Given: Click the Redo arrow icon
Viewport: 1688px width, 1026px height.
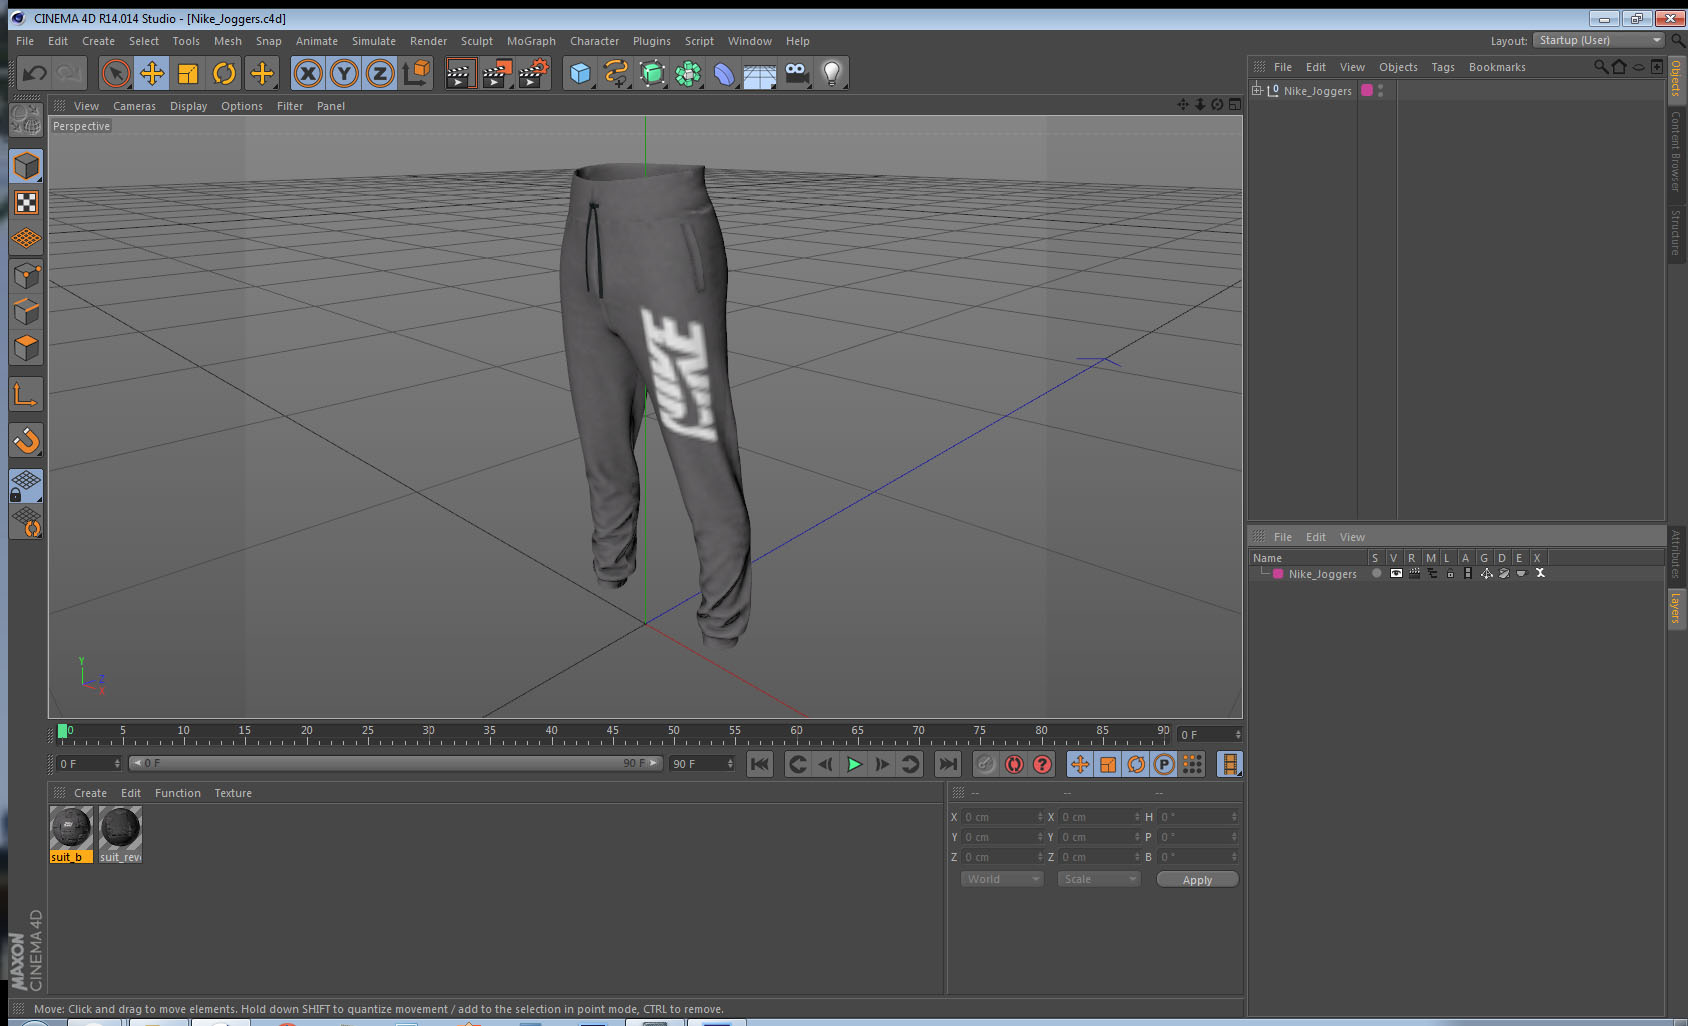Looking at the screenshot, I should point(70,73).
